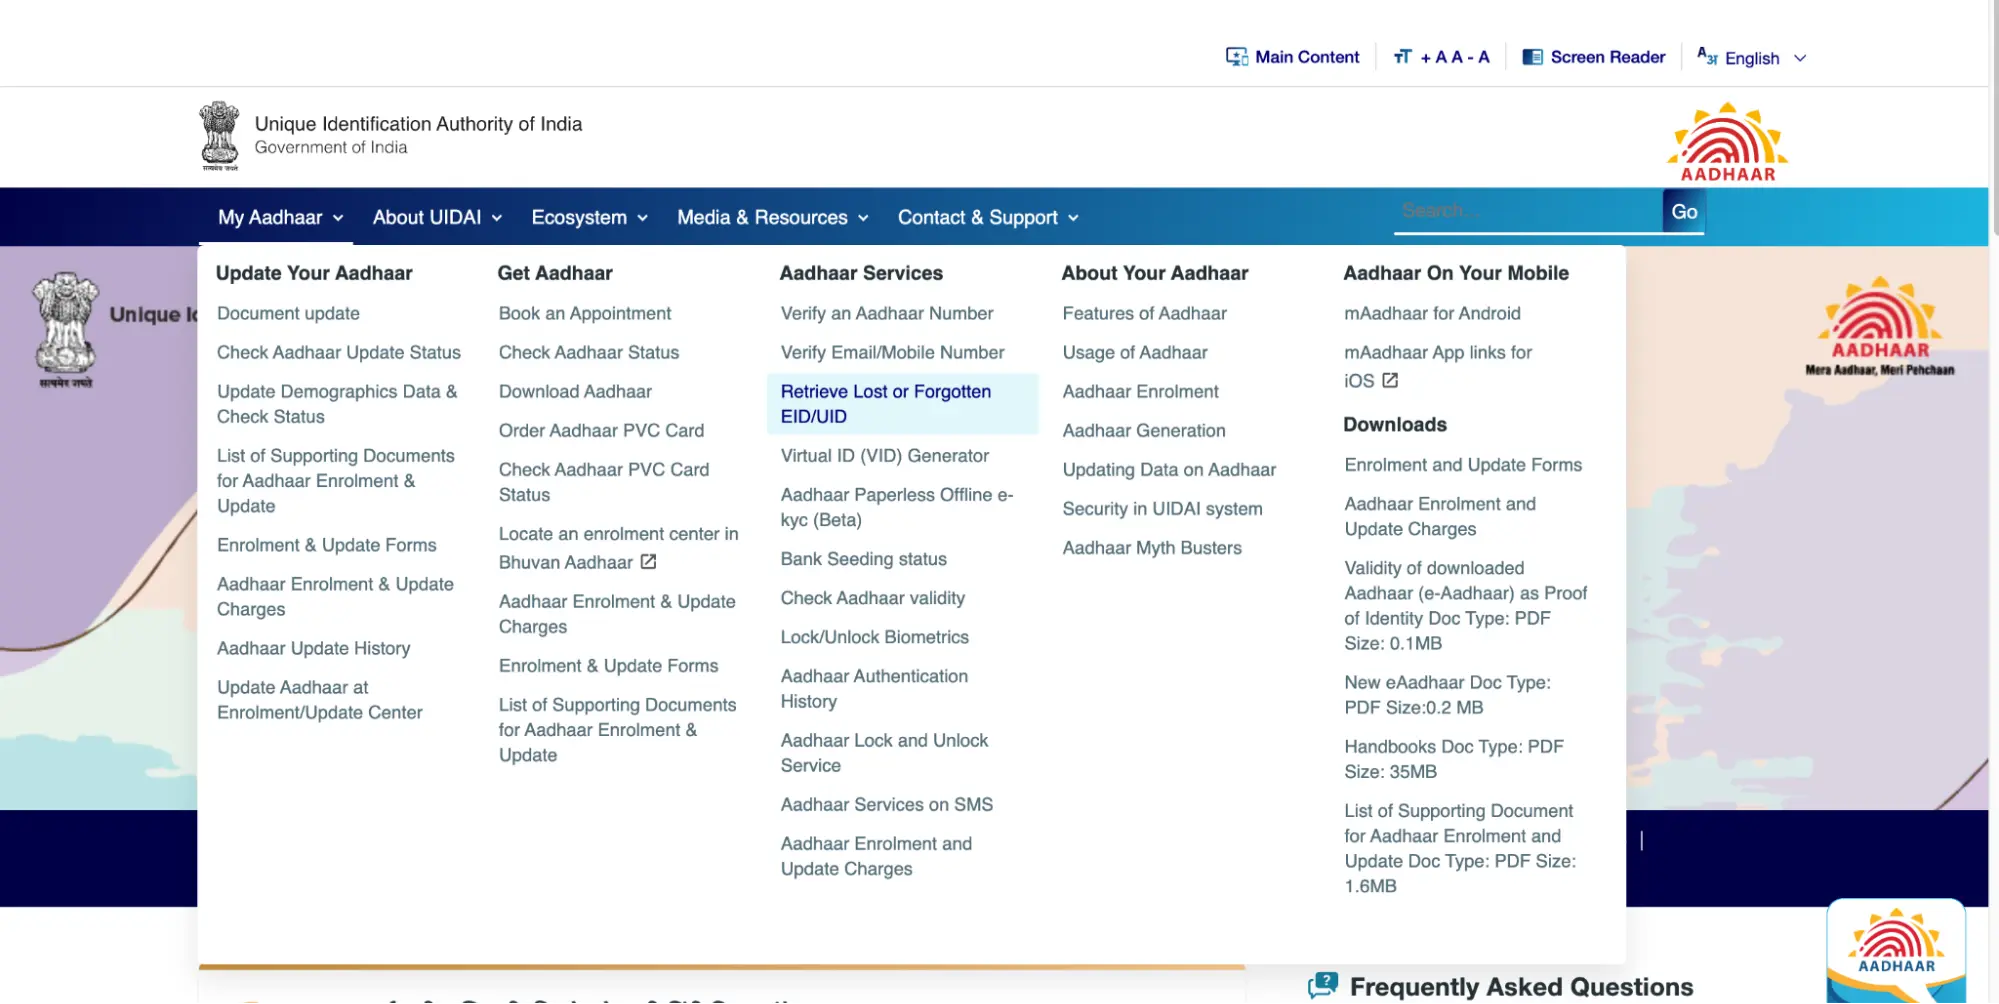The height and width of the screenshot is (1004, 1999).
Task: Click the Aadhaar logo in top right header
Action: pyautogui.click(x=1727, y=142)
